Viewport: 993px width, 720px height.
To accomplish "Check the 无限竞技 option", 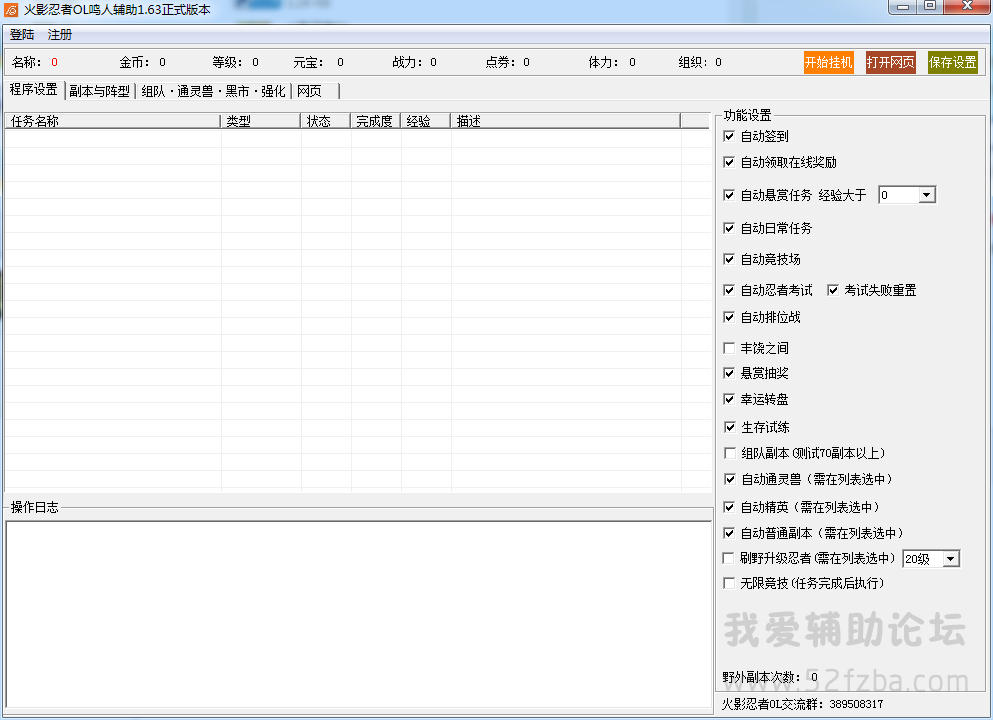I will (x=729, y=583).
